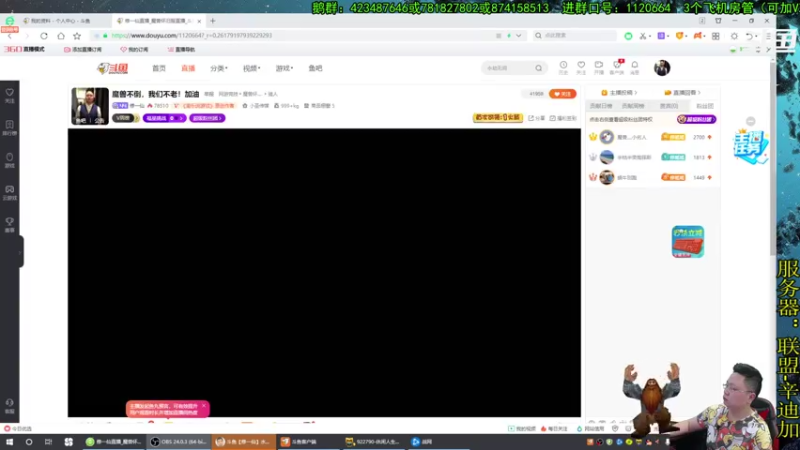
Task: Open the Windows Start button
Action: tap(9, 442)
